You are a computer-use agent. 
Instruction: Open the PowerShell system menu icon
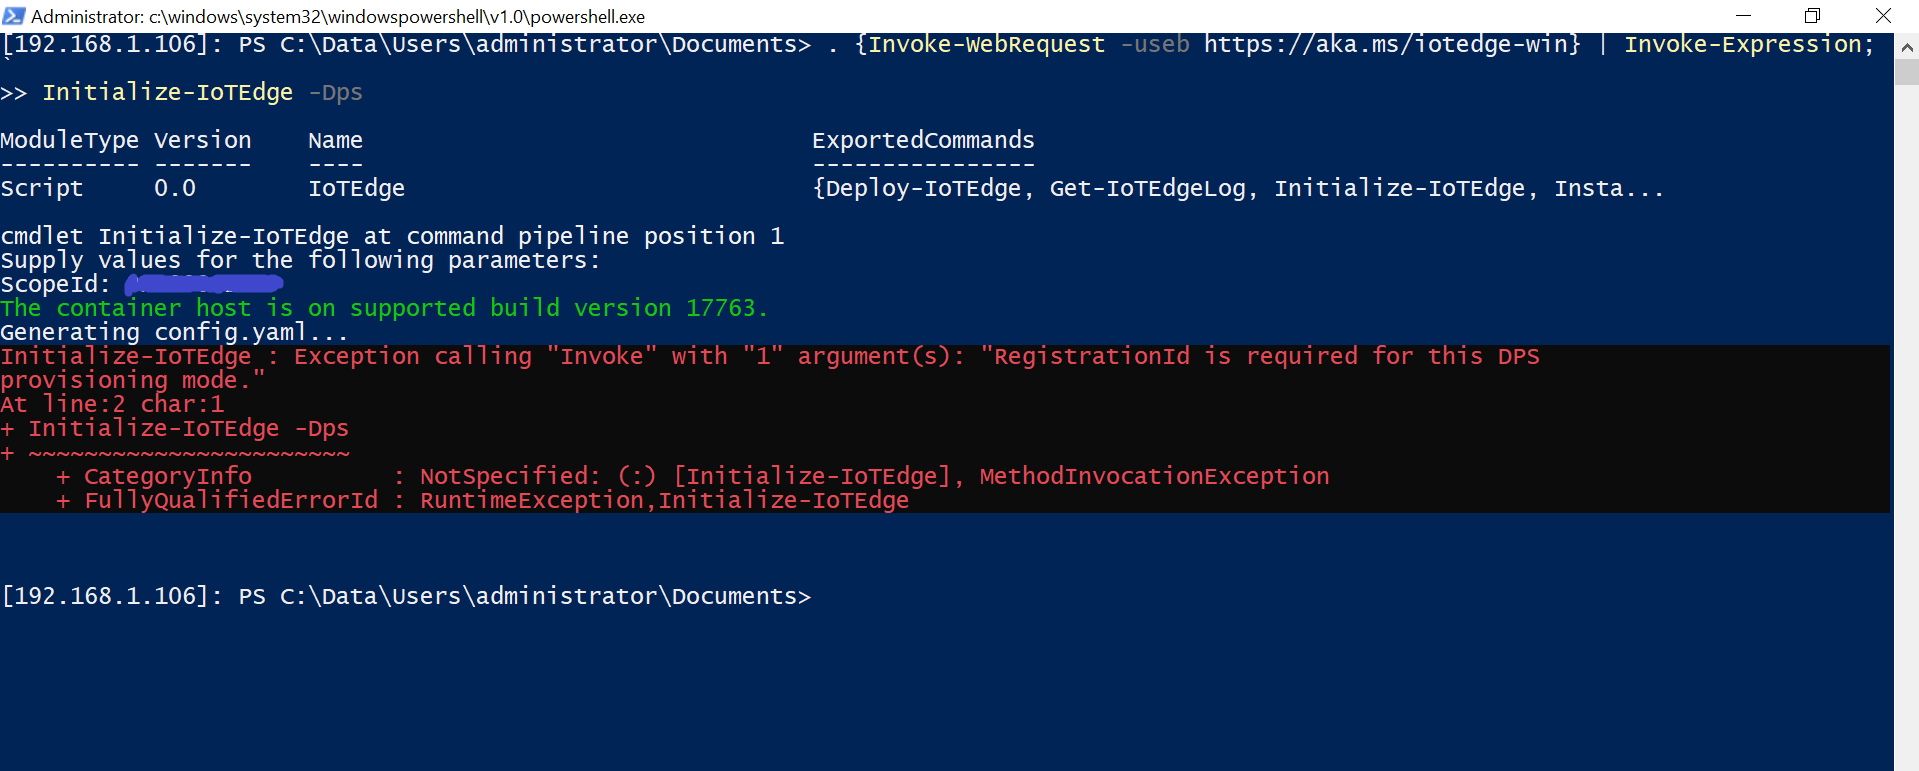[x=14, y=16]
